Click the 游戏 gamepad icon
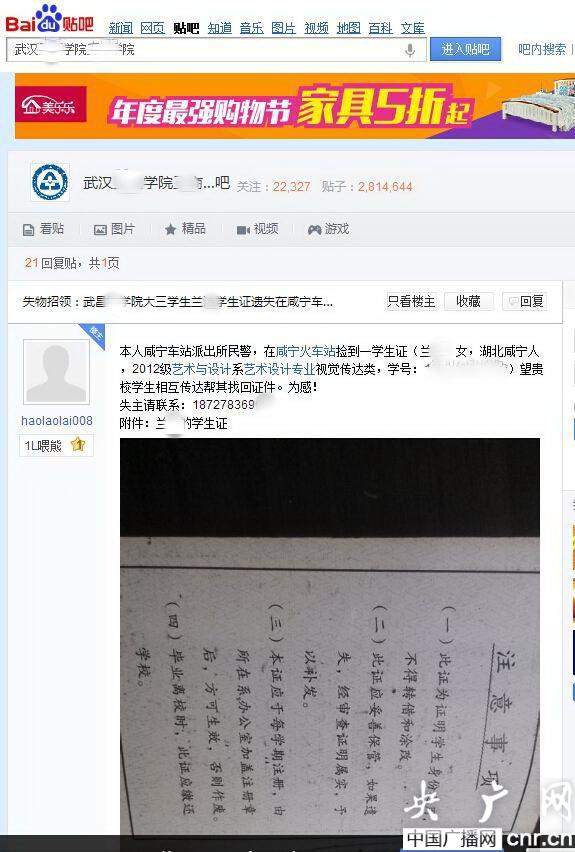Screen dimensions: 575x852 tap(314, 230)
